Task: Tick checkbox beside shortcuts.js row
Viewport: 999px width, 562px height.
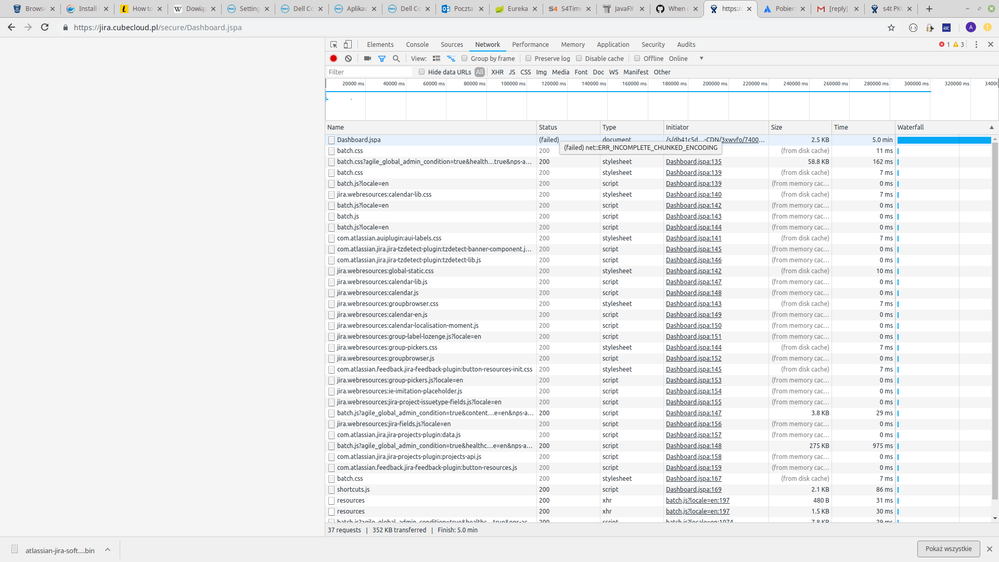Action: [x=331, y=489]
